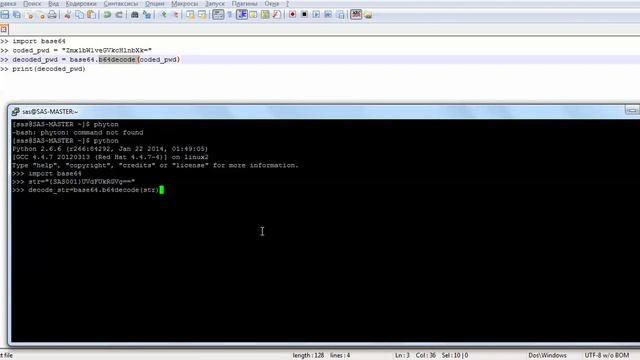Screen dimensions: 640x360
Task: Toggle the Word Wrap toolbar button
Action: click(218, 15)
